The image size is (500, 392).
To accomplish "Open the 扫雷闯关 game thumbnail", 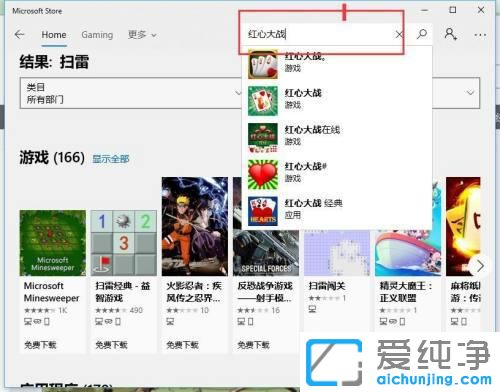I will point(337,253).
